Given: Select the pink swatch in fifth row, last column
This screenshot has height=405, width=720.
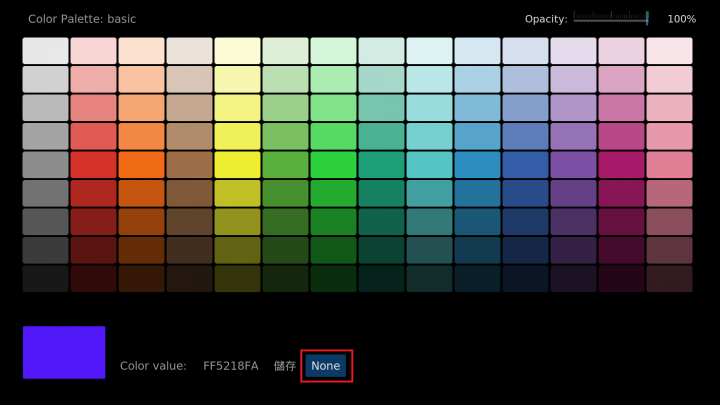Looking at the screenshot, I should point(669,164).
